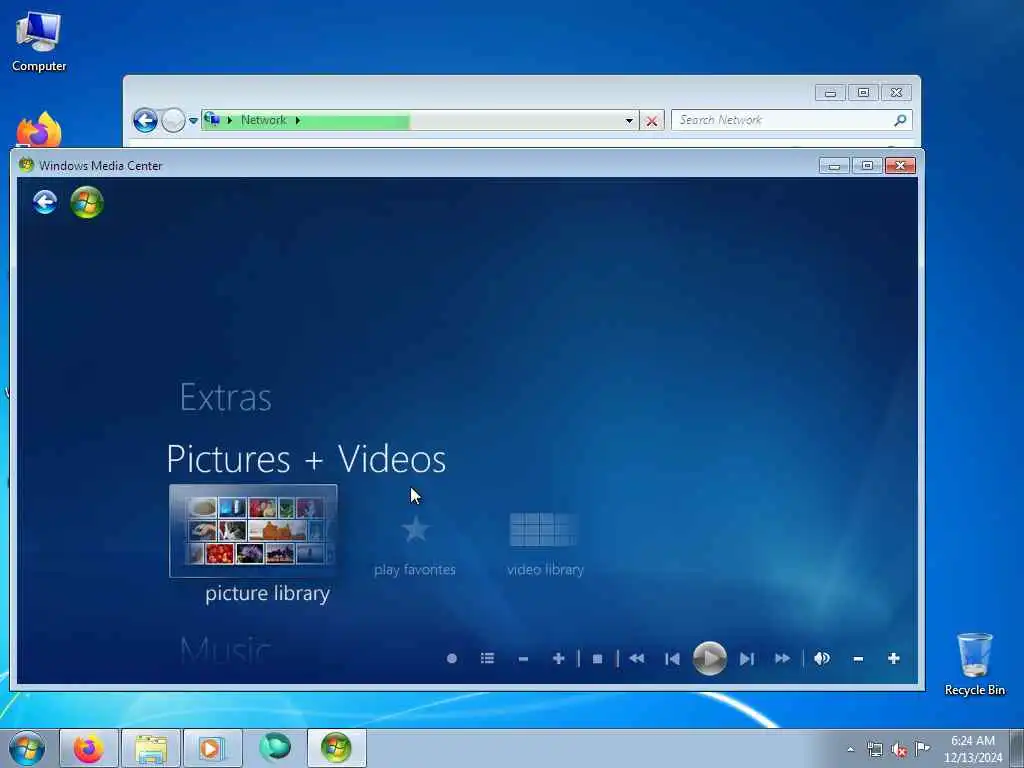Select the Music menu strip
Screen dimensions: 1024x768
point(225,650)
